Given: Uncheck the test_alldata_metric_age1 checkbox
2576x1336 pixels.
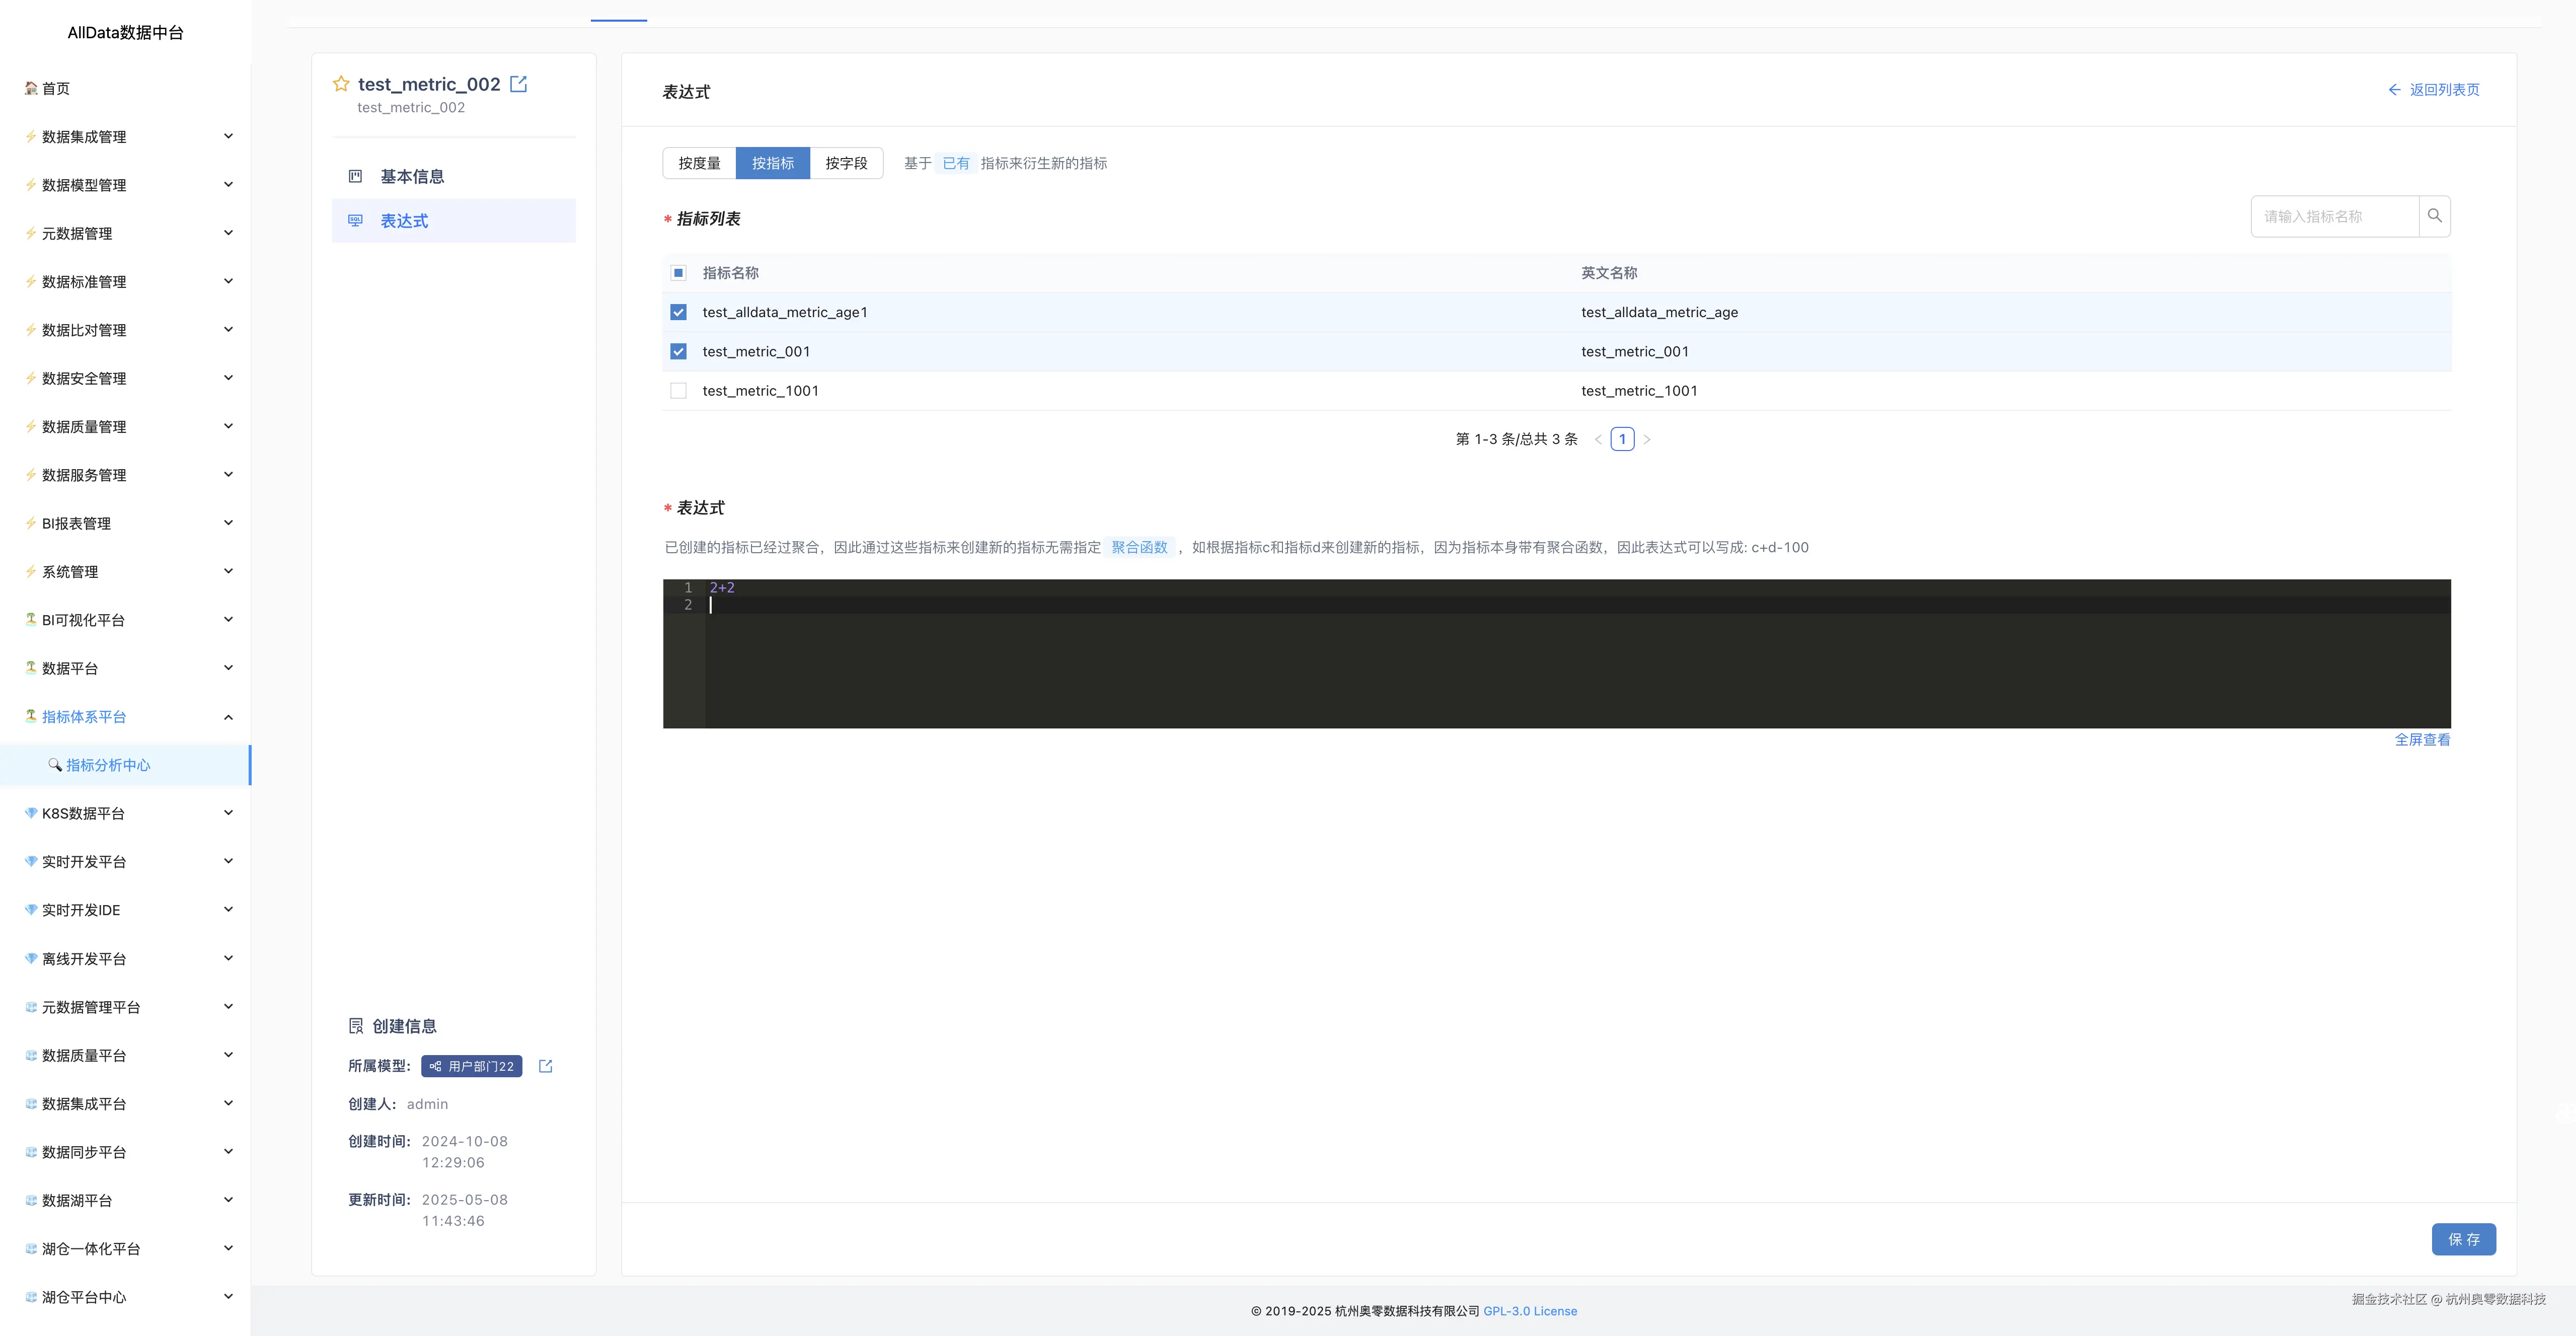Looking at the screenshot, I should tap(678, 312).
